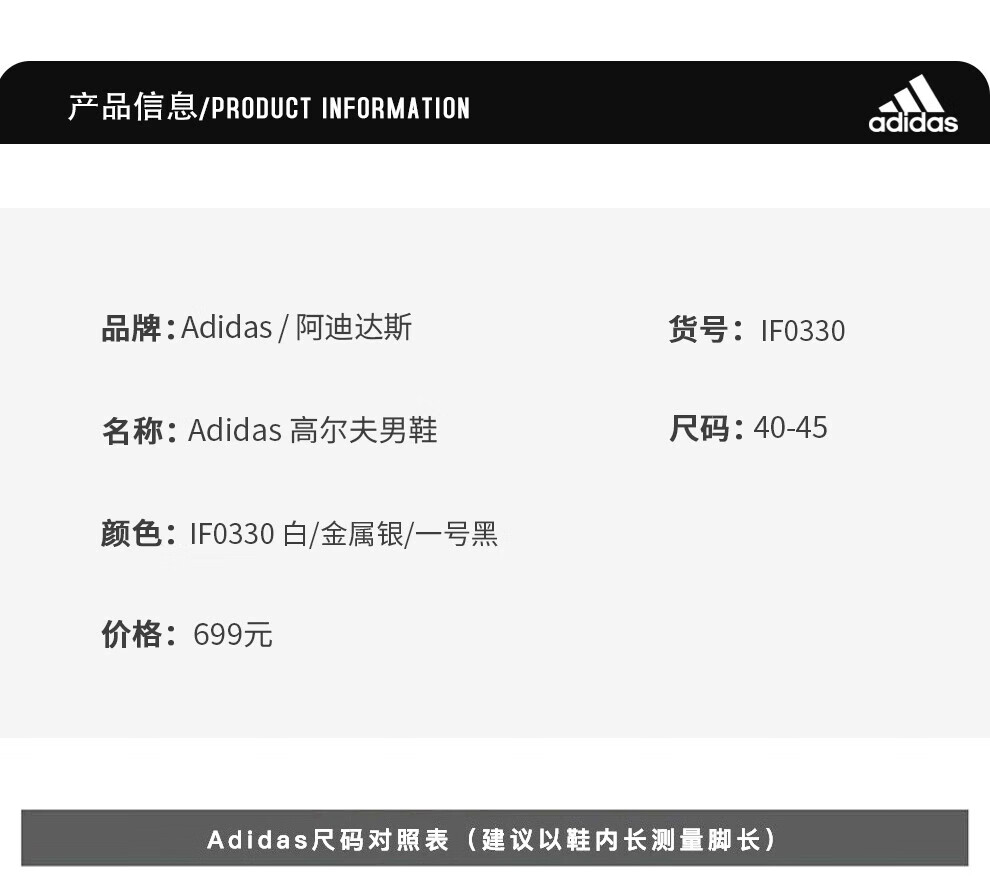Select the 40-45 size range value
990x876 pixels.
(x=790, y=428)
